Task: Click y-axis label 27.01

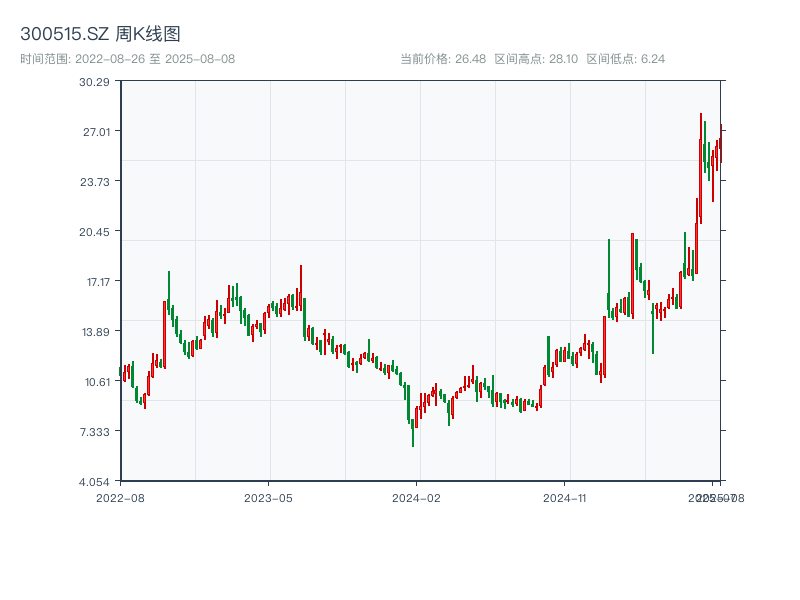Action: point(96,132)
